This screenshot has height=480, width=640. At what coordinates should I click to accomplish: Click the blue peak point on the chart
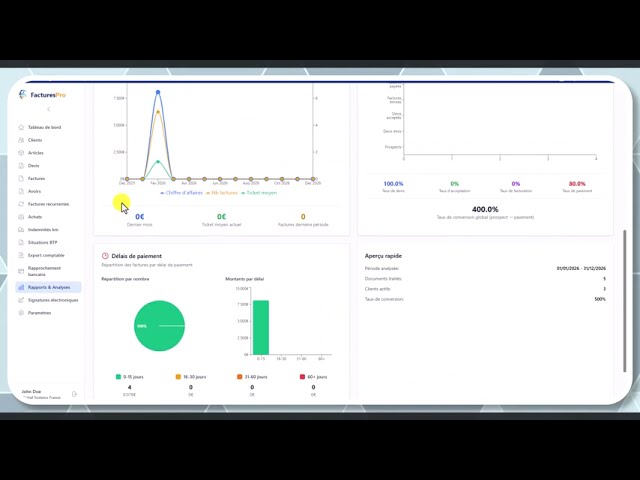158,92
